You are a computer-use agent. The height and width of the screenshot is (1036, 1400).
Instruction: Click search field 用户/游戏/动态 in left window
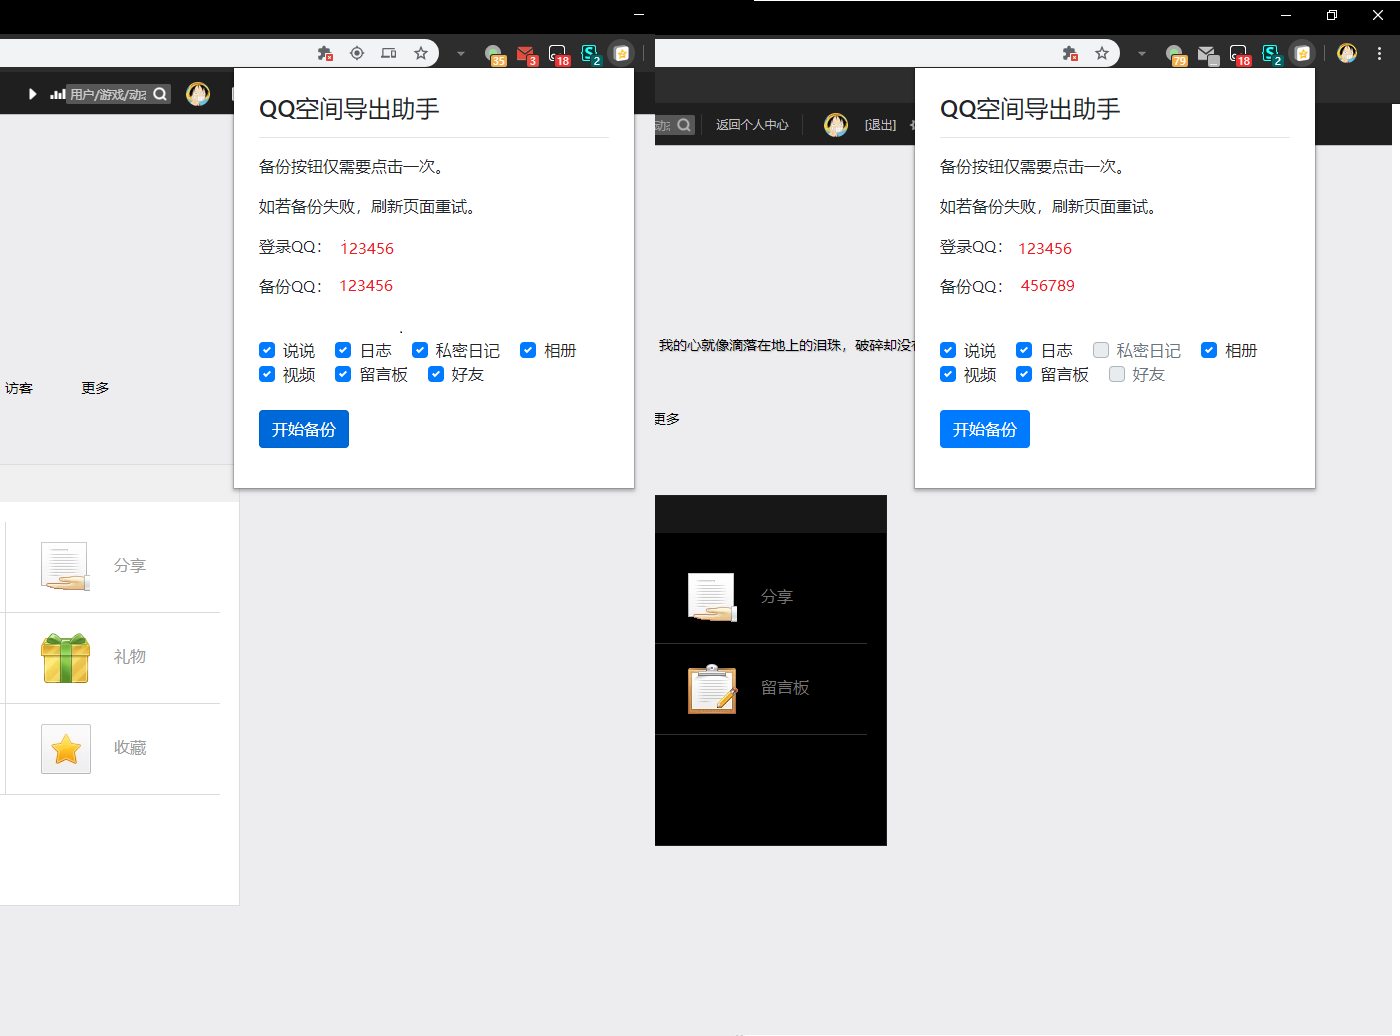[108, 94]
